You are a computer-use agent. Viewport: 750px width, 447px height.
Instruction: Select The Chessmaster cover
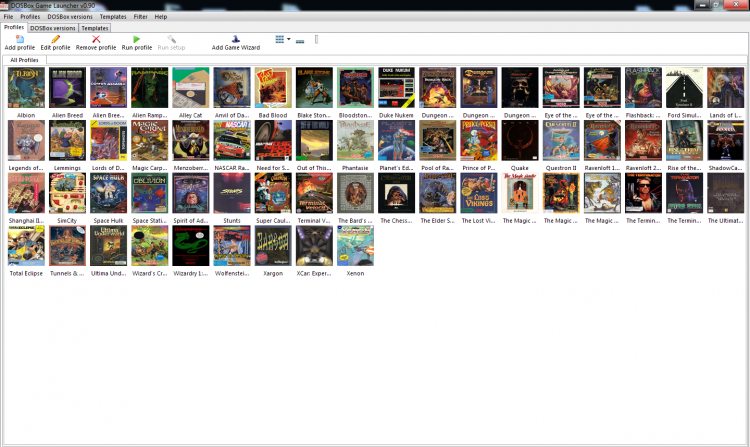[397, 193]
